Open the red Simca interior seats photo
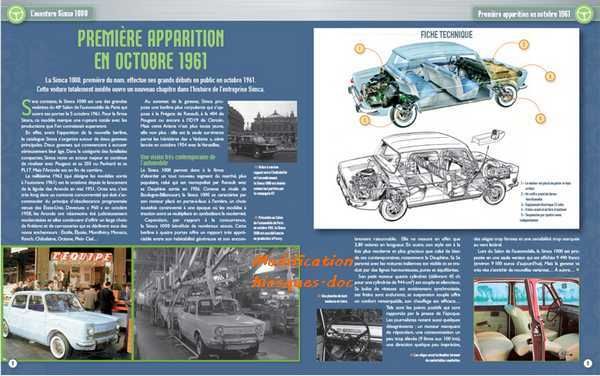 pyautogui.click(x=526, y=320)
